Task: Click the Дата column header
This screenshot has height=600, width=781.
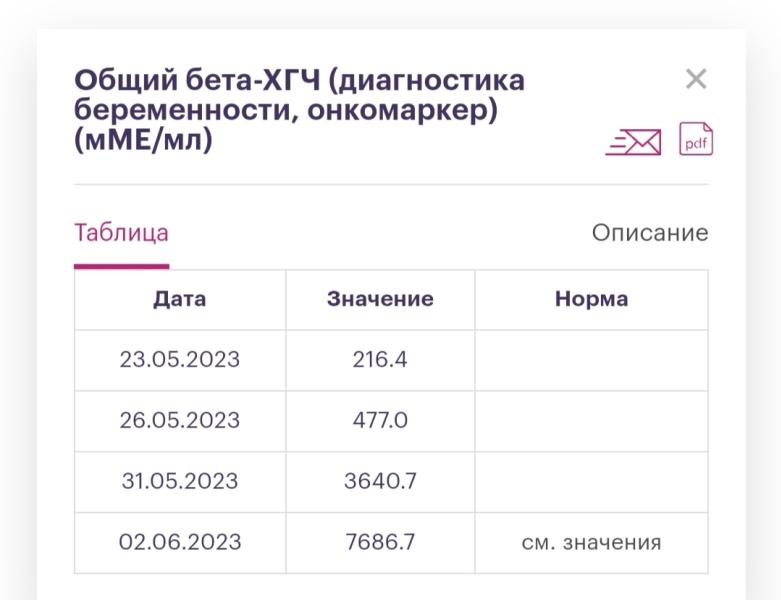Action: pyautogui.click(x=180, y=300)
